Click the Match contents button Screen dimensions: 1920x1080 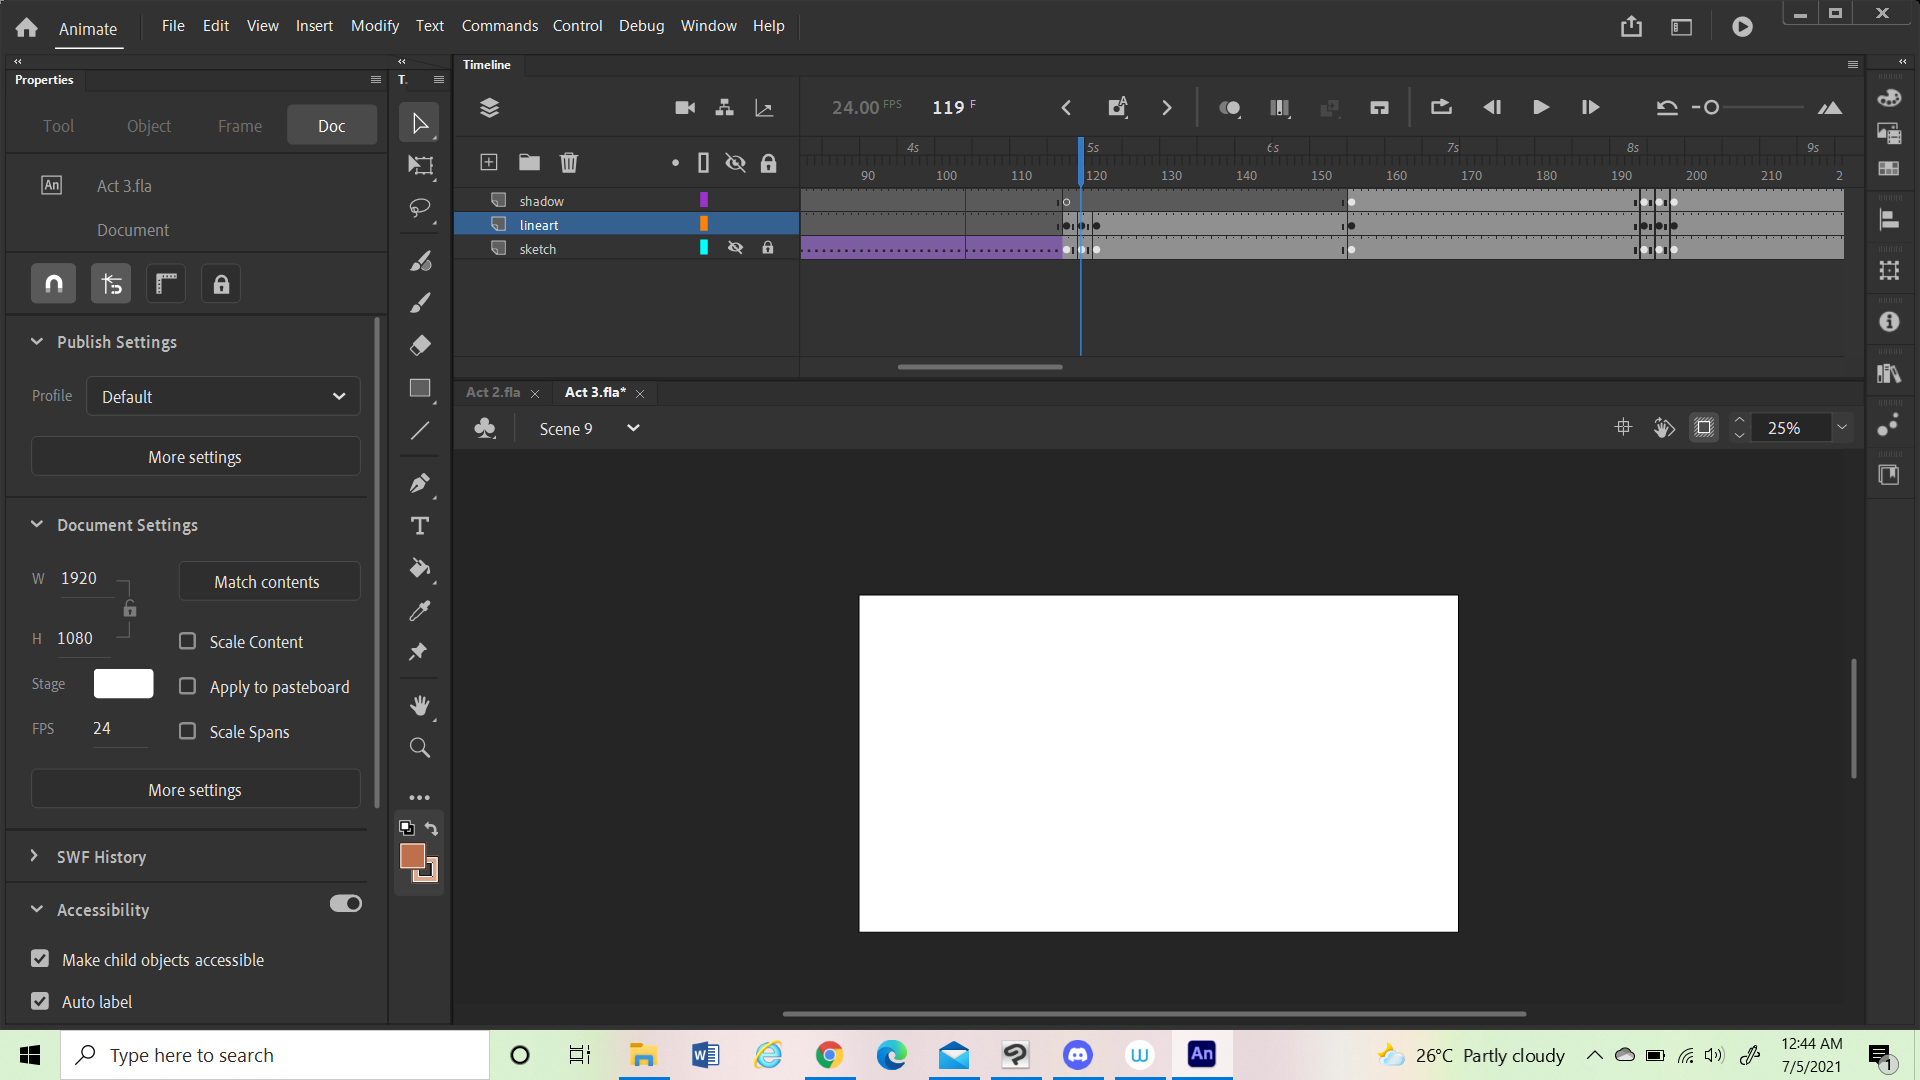point(268,581)
